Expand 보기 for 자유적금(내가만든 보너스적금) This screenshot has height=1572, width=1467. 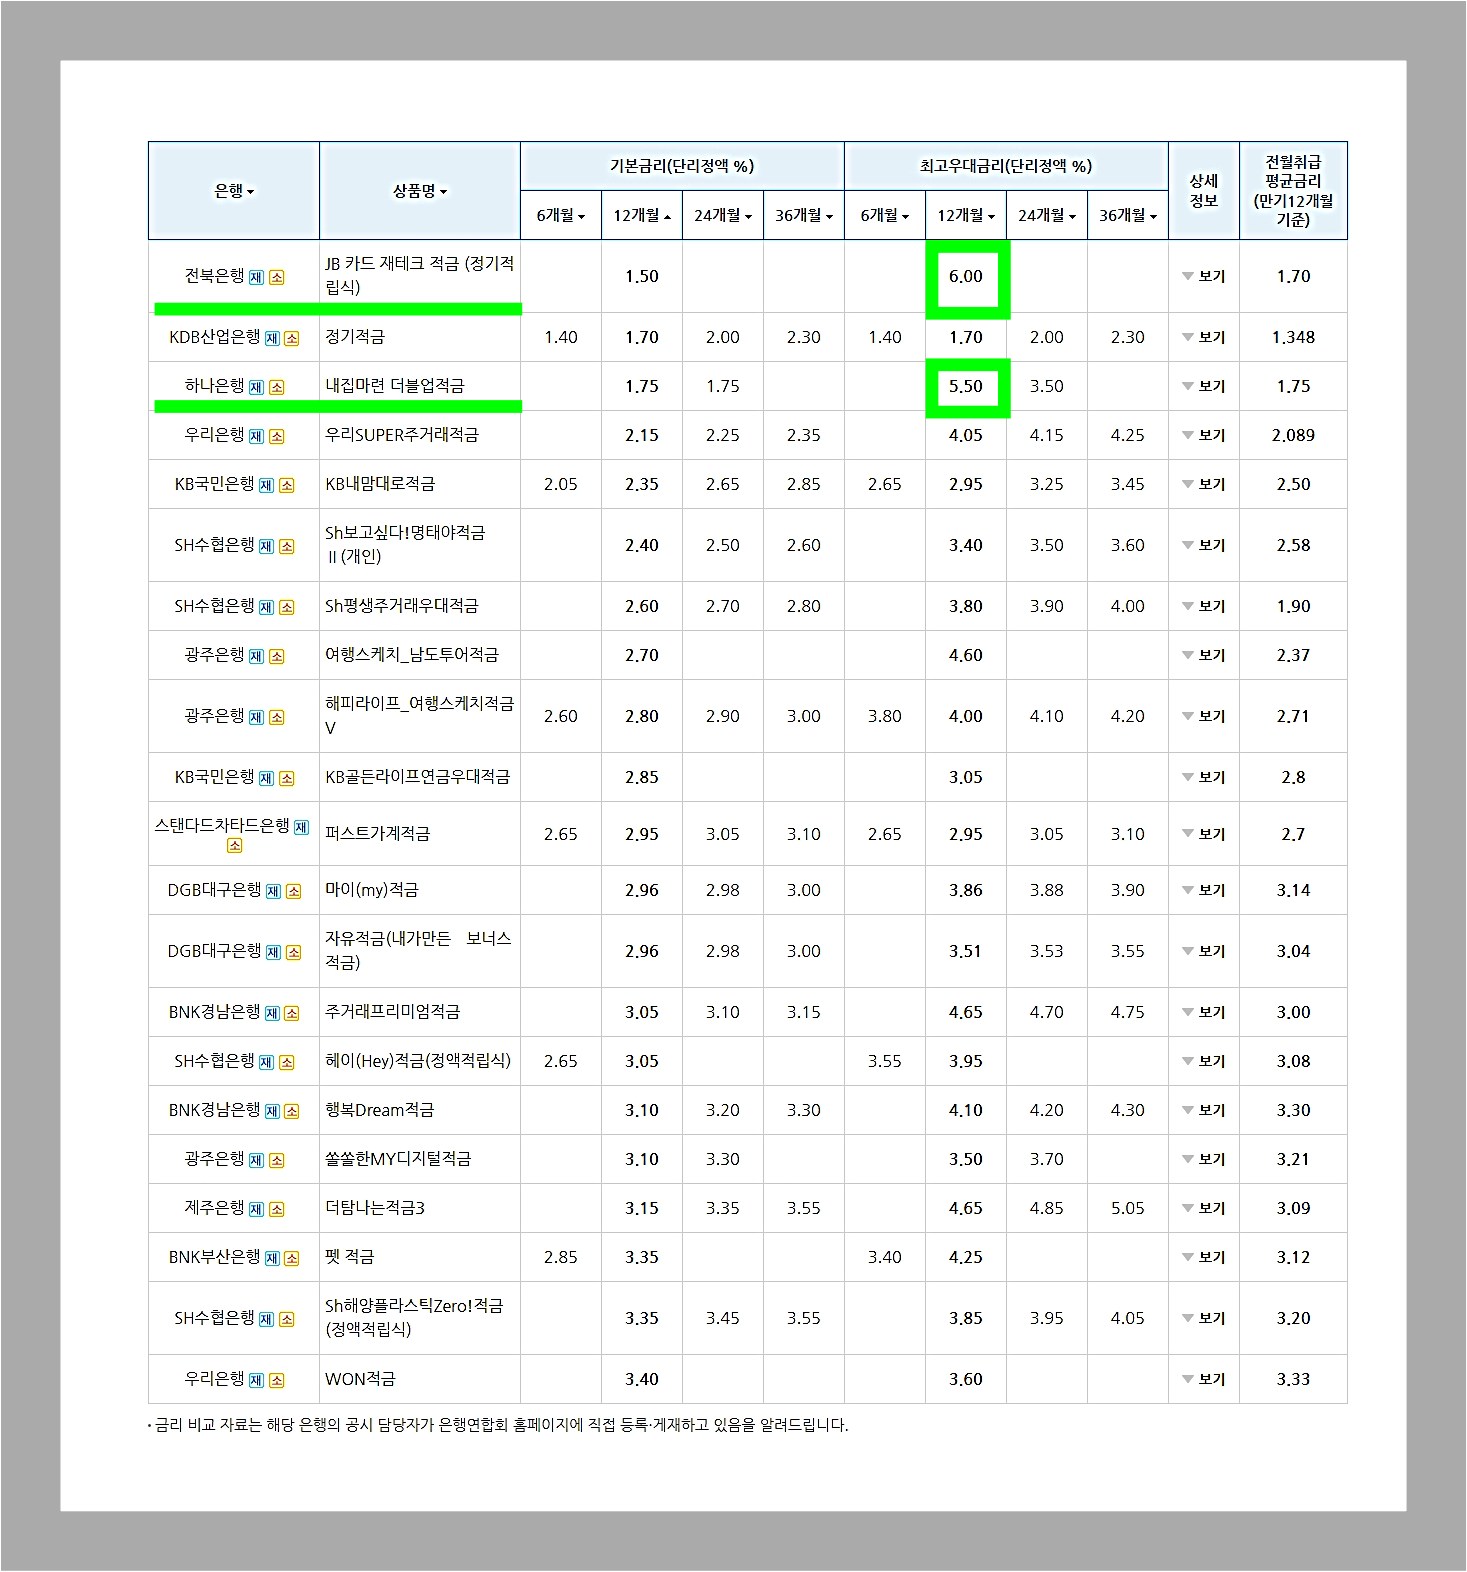coord(1204,952)
